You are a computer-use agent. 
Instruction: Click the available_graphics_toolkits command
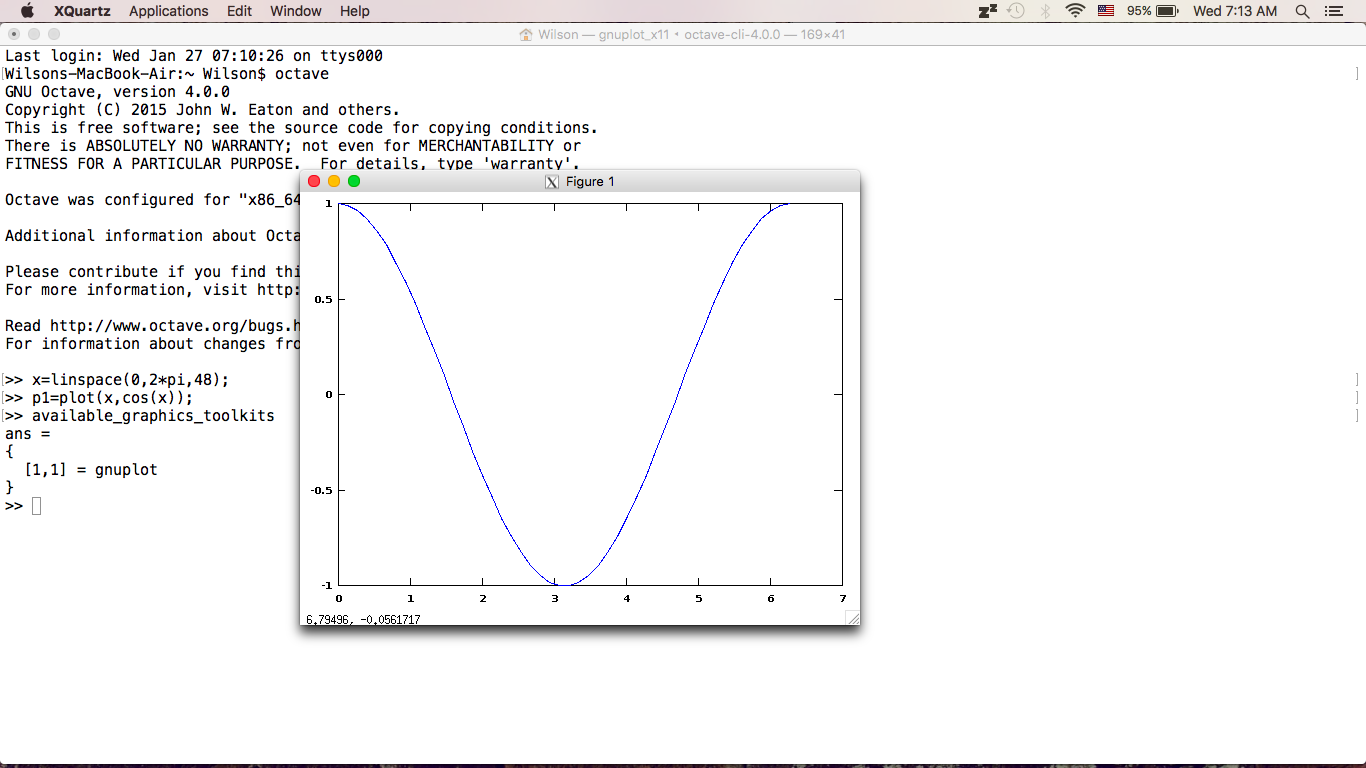[x=153, y=416]
